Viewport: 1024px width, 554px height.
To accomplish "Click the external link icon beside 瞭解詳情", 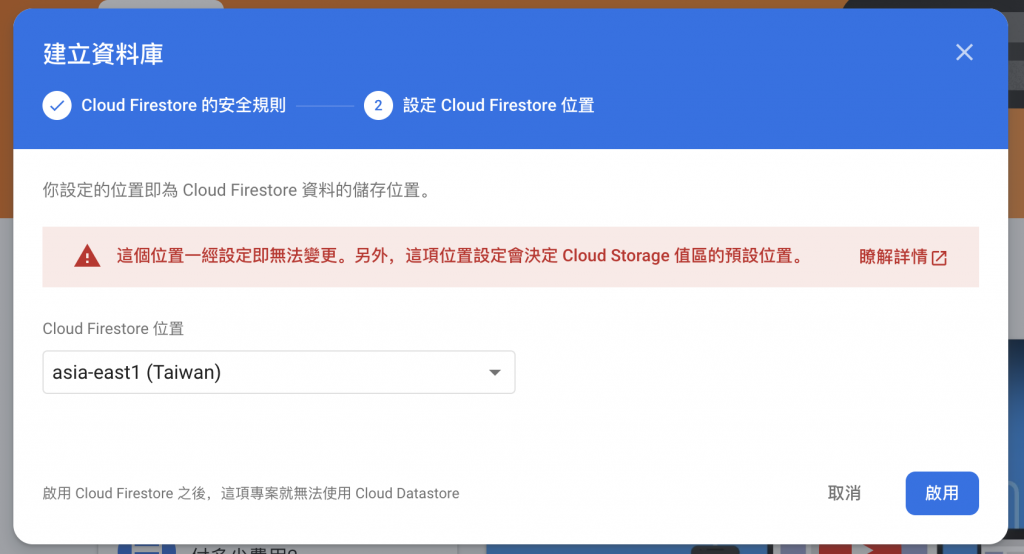I will 939,257.
